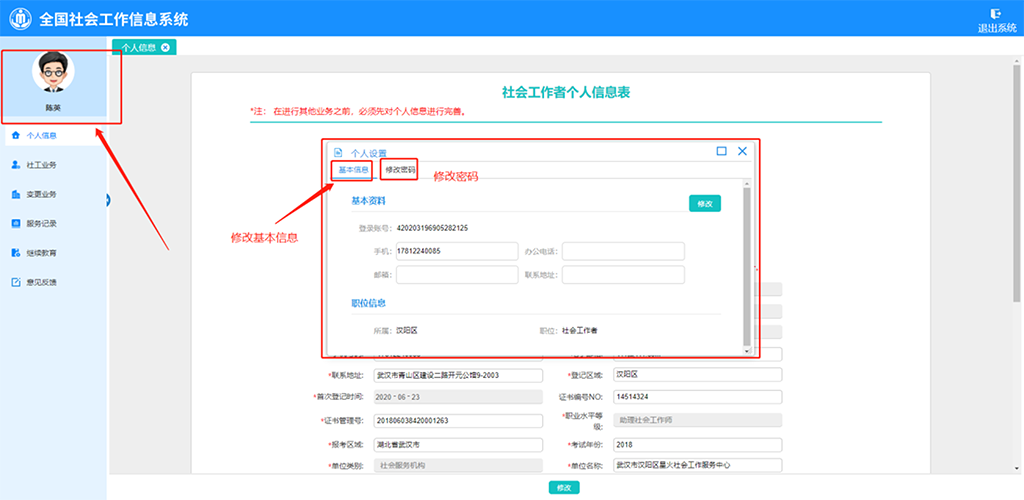Click the 所属 value 汉阳区 in dialog
This screenshot has width=1024, height=500.
[406, 330]
